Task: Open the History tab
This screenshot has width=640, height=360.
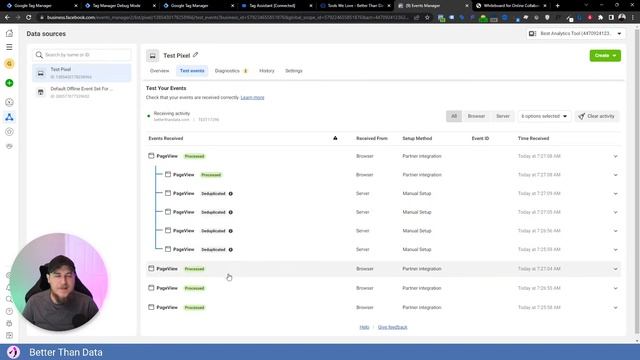Action: [x=267, y=71]
